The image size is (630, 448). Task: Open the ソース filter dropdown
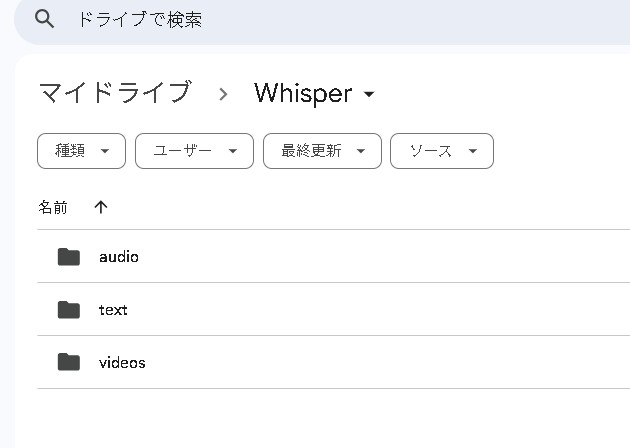[x=441, y=151]
